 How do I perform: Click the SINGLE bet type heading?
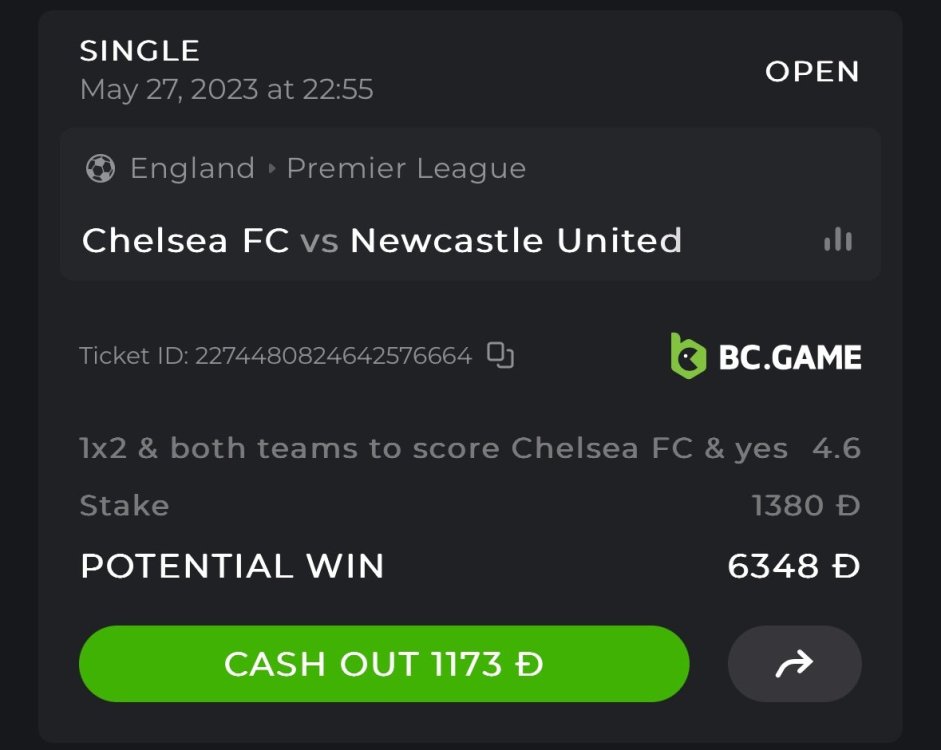pyautogui.click(x=140, y=51)
